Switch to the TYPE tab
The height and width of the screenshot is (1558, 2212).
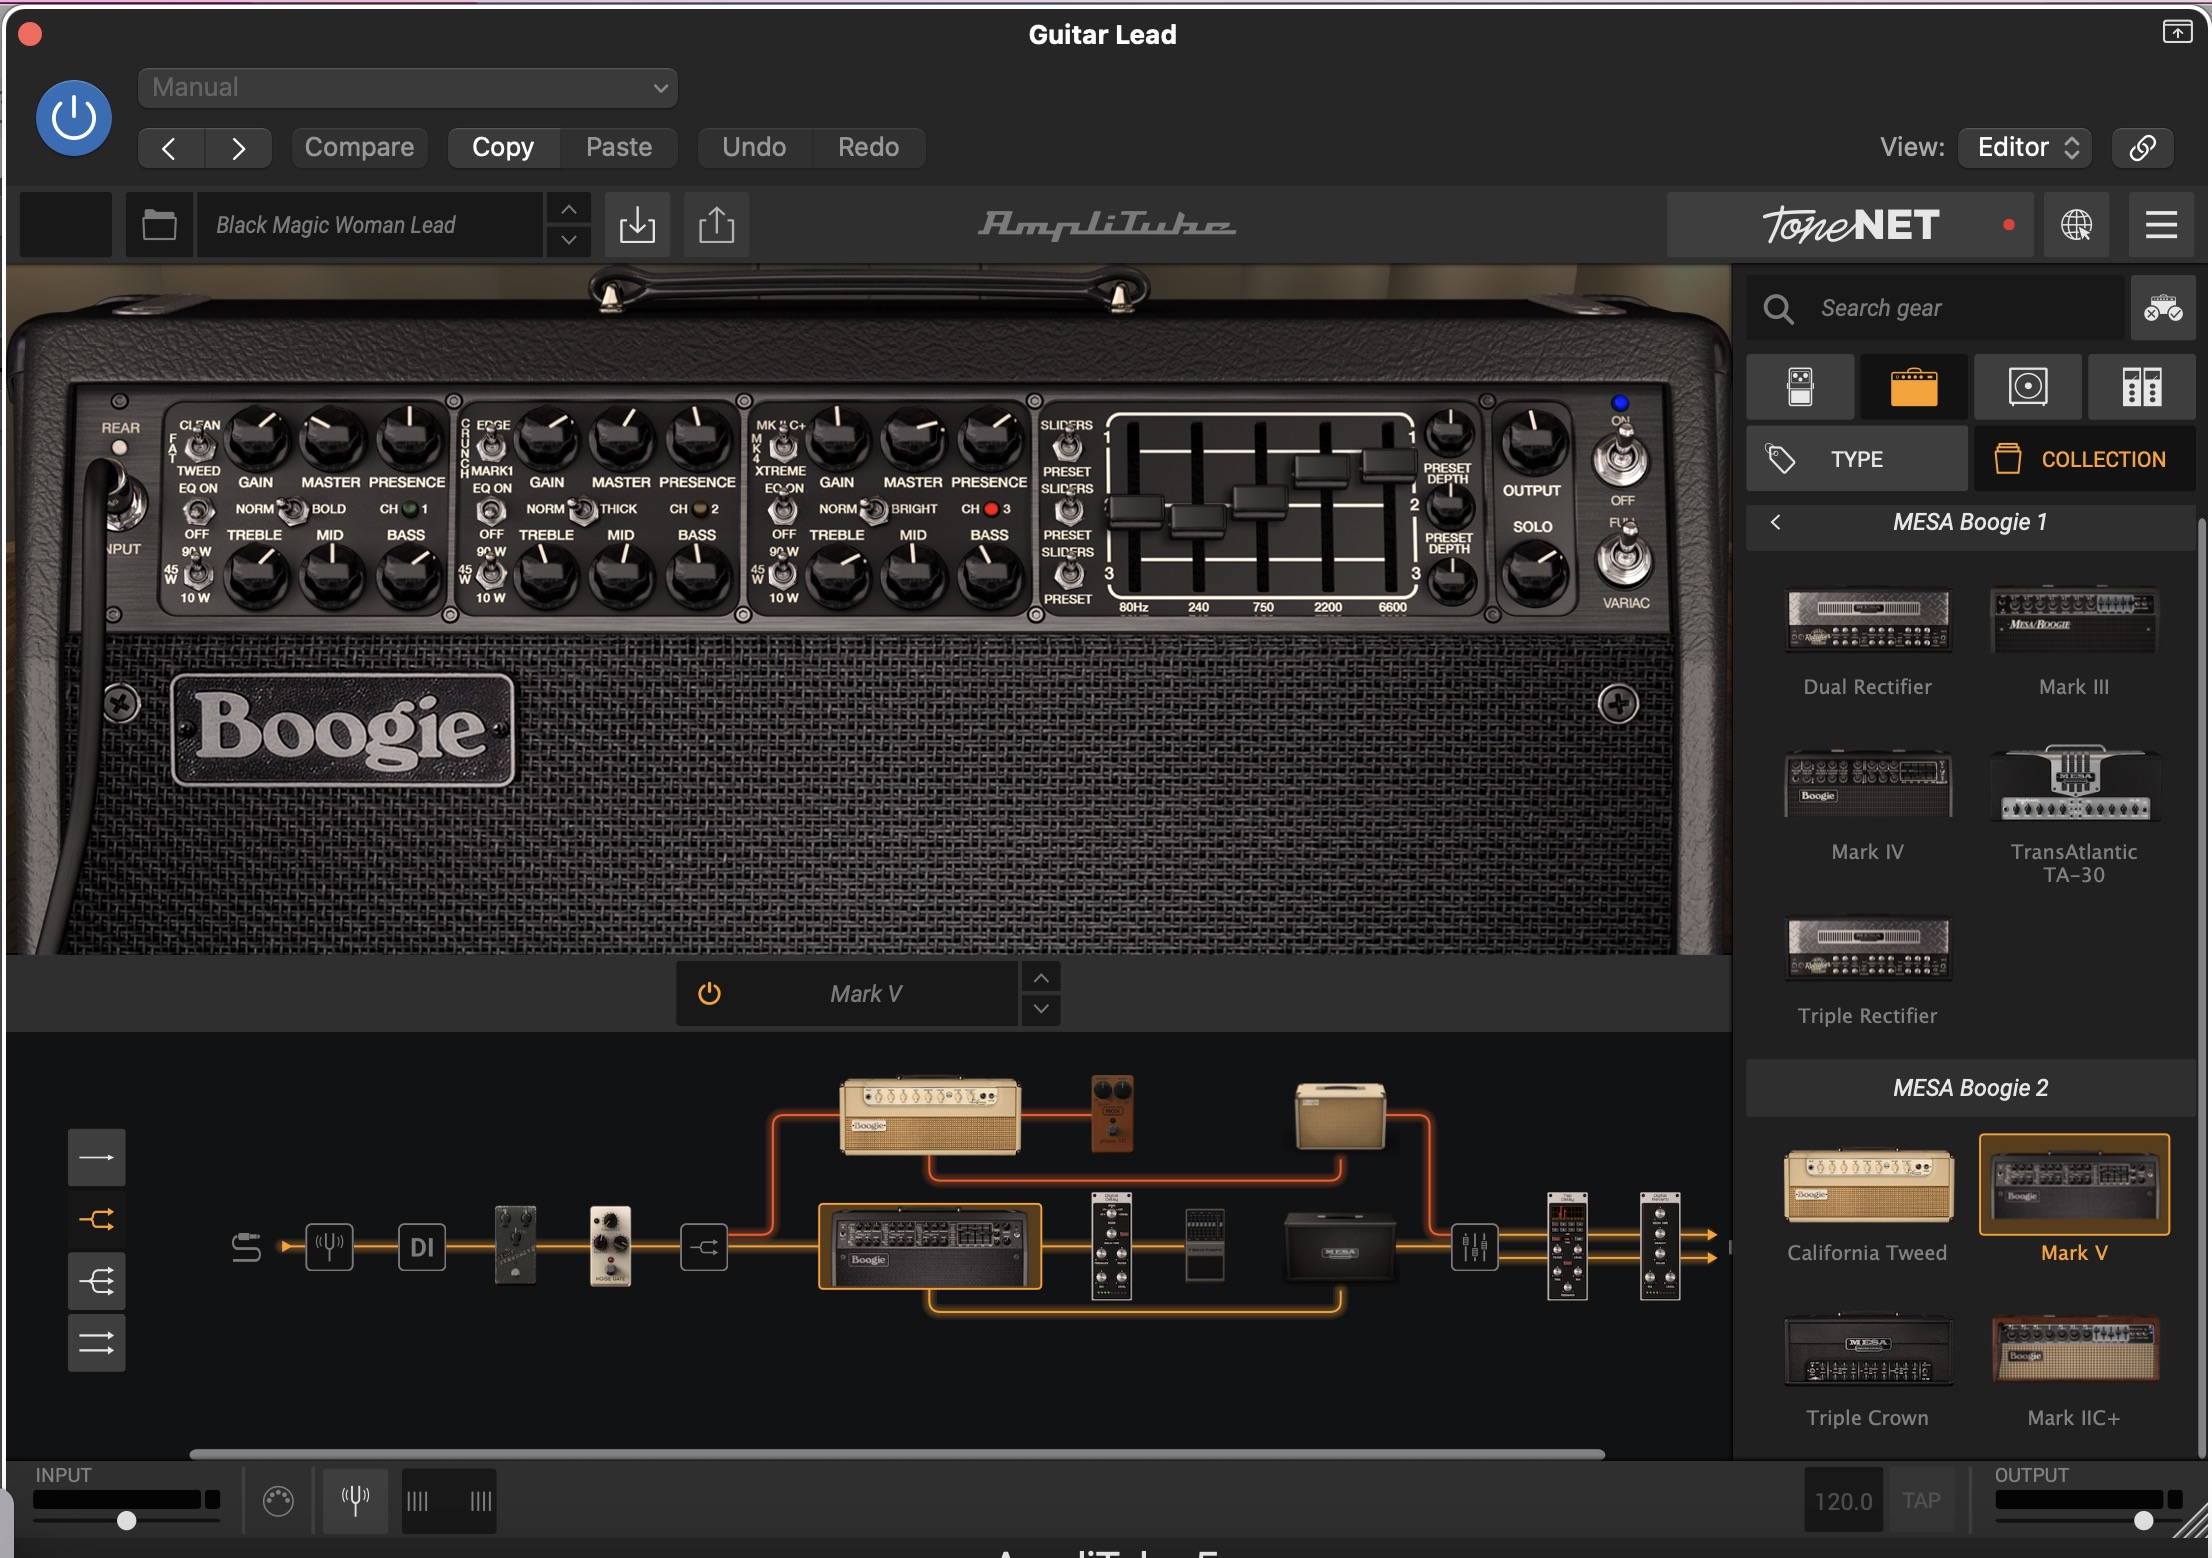point(1857,459)
